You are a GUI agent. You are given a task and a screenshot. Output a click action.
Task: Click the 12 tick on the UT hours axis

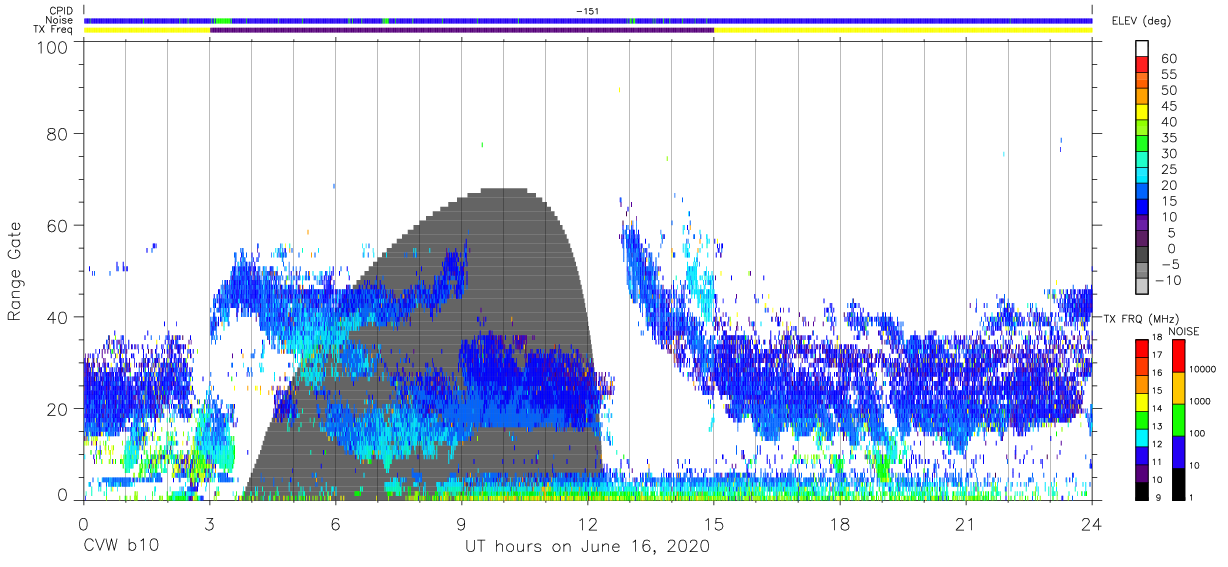[588, 524]
